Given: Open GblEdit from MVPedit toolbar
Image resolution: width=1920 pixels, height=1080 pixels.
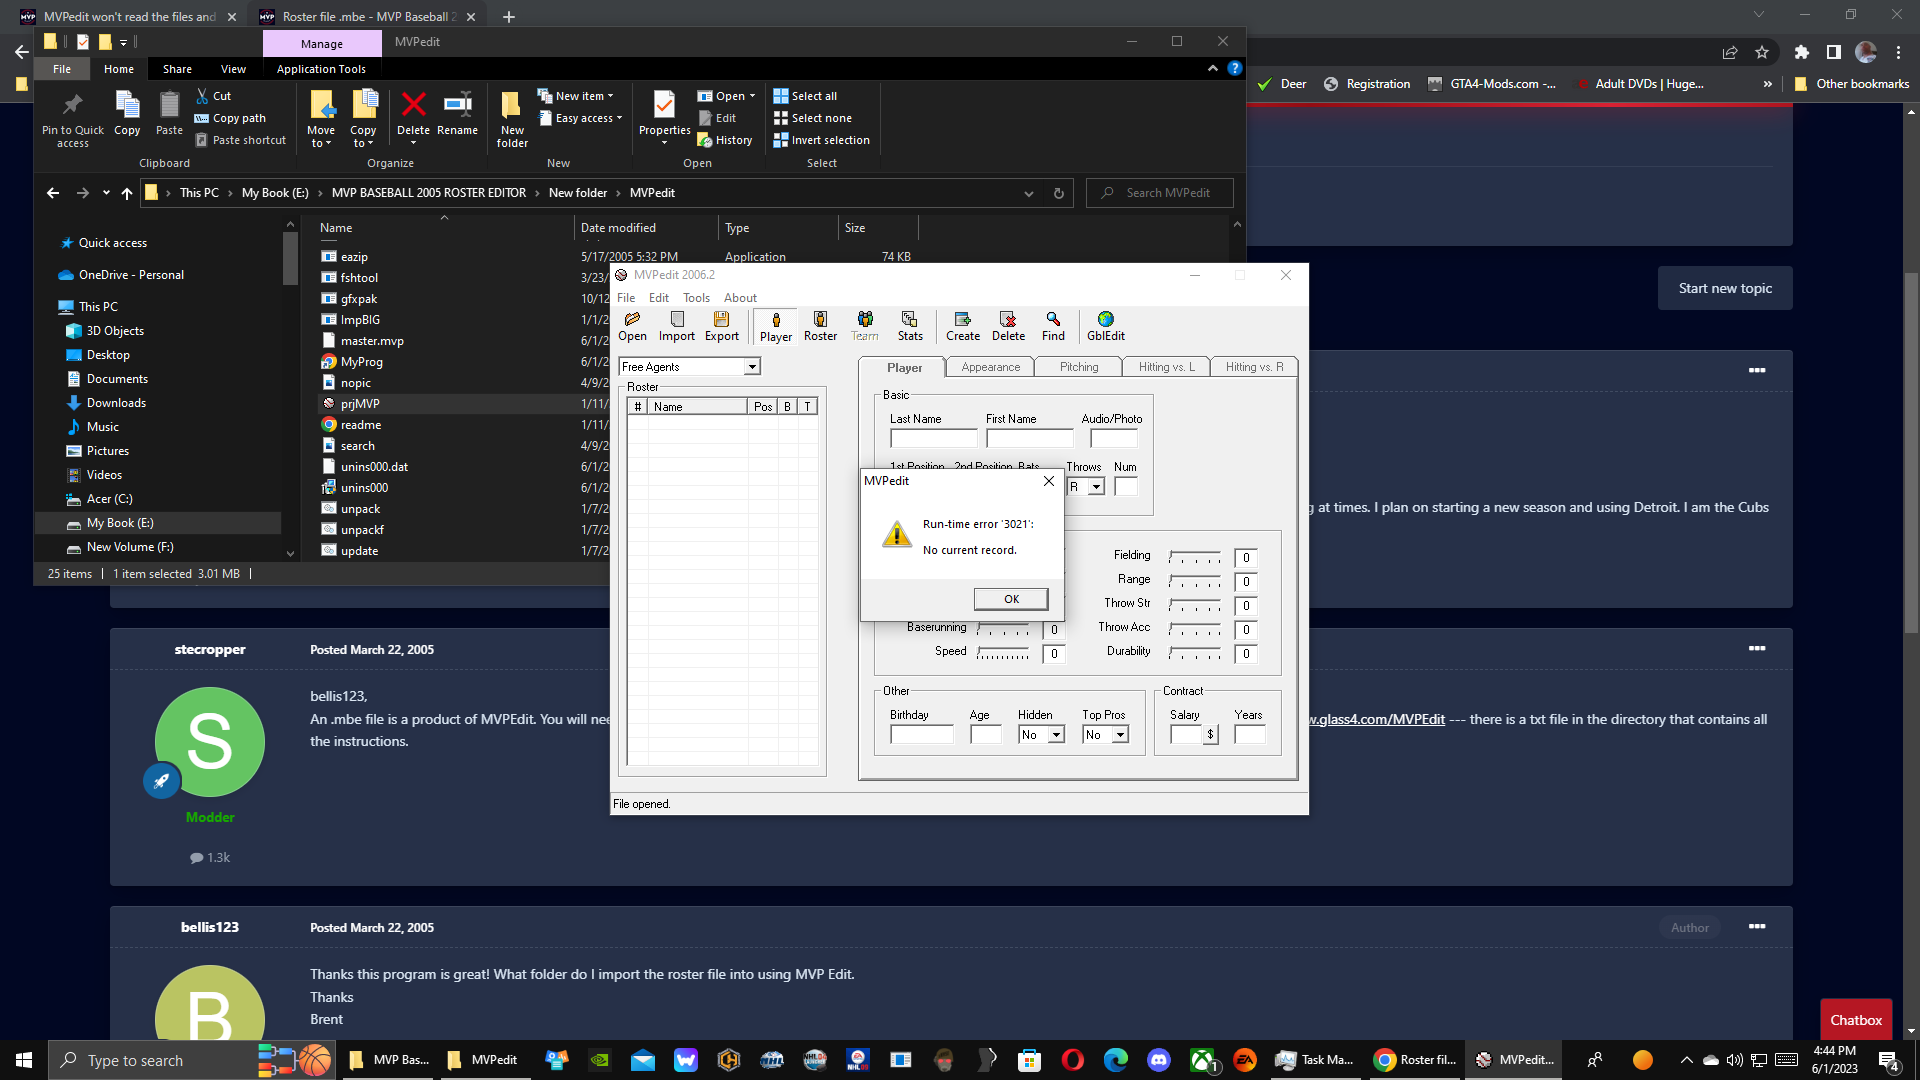Looking at the screenshot, I should coord(1106,326).
